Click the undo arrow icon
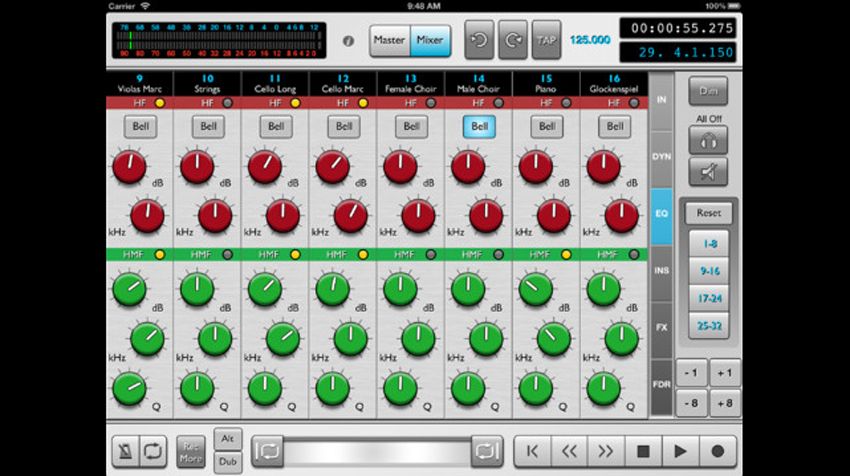 pos(479,40)
